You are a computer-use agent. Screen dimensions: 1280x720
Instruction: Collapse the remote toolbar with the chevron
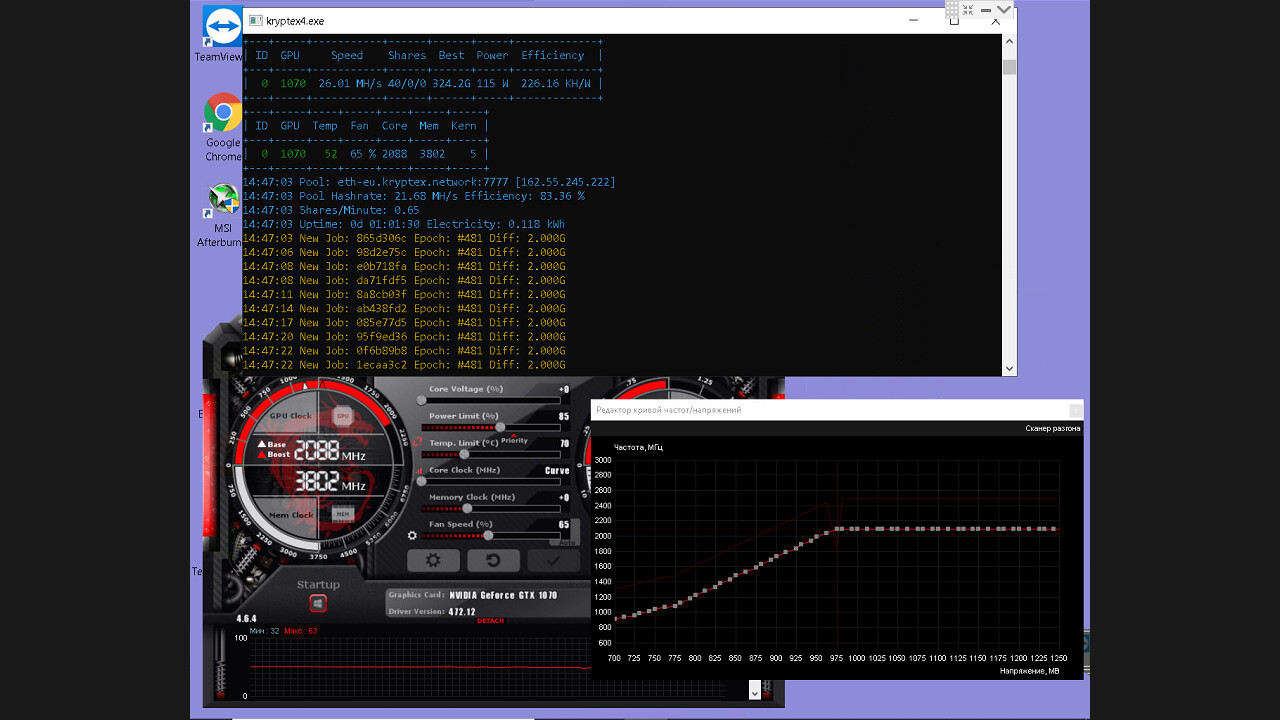click(x=1002, y=8)
